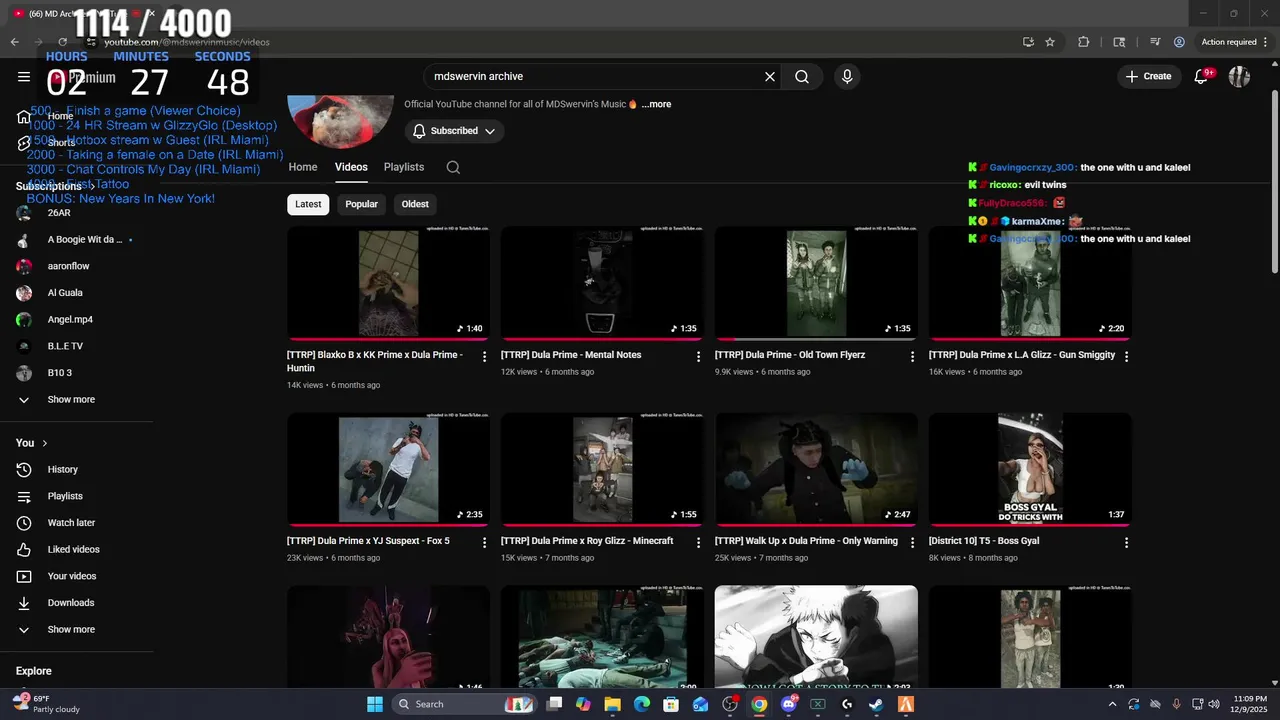Open the Al Guala subscription channel
Image resolution: width=1280 pixels, height=720 pixels.
pyautogui.click(x=65, y=293)
